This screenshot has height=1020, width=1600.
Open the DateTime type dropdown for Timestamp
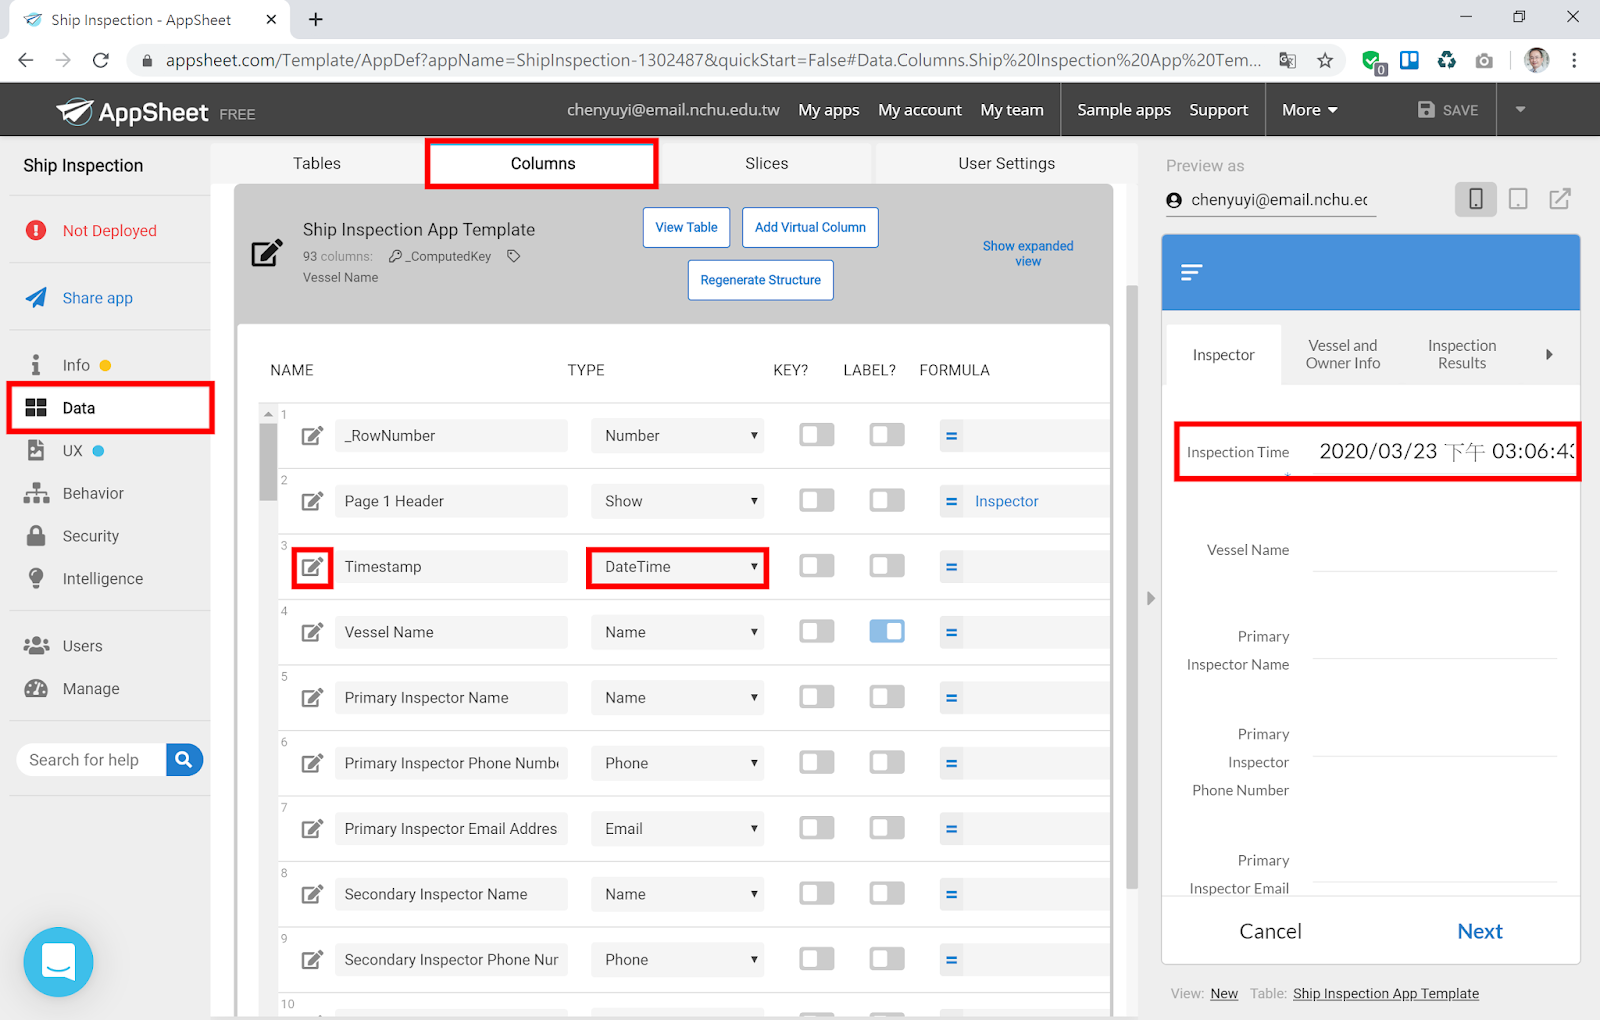coord(678,567)
